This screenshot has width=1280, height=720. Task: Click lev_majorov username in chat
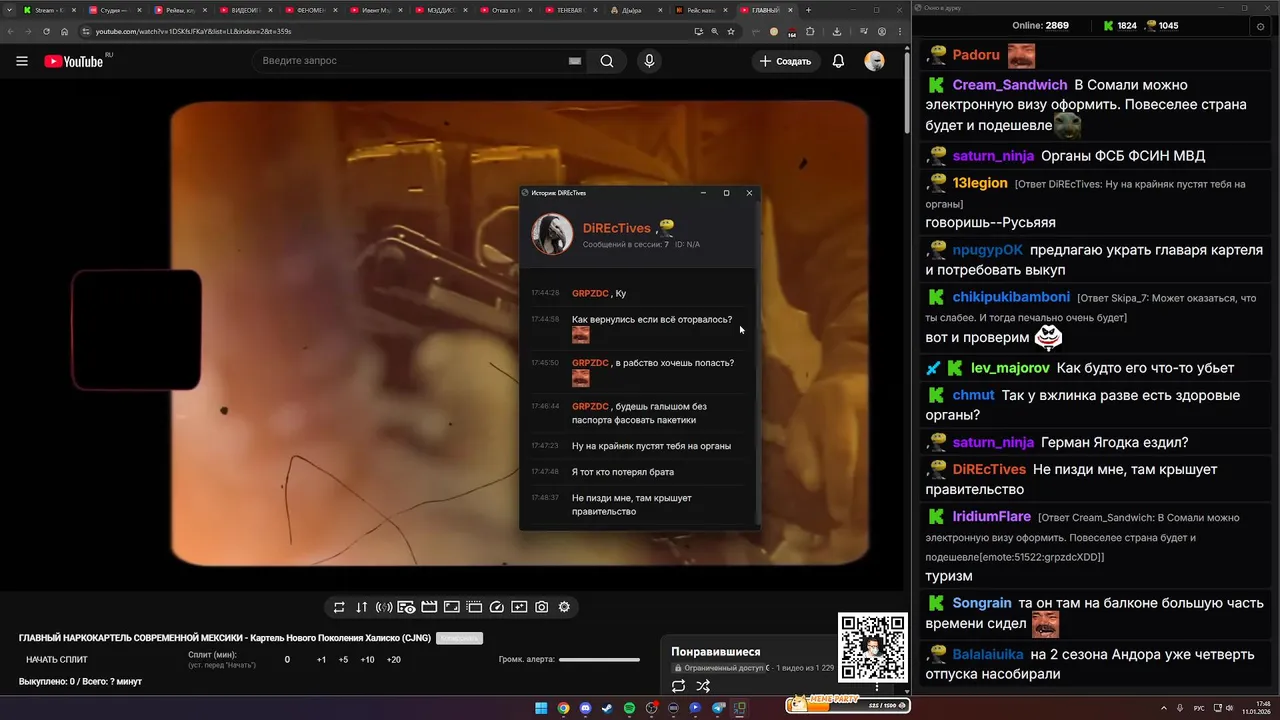(x=1011, y=368)
